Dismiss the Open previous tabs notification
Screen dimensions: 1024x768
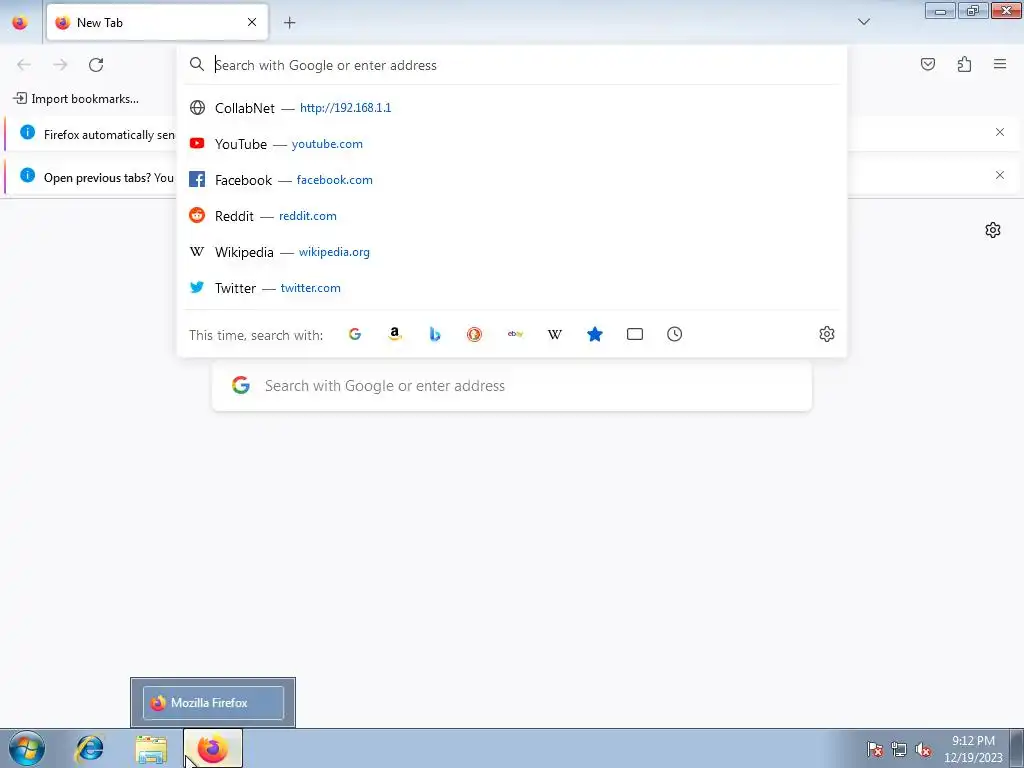pos(1000,175)
